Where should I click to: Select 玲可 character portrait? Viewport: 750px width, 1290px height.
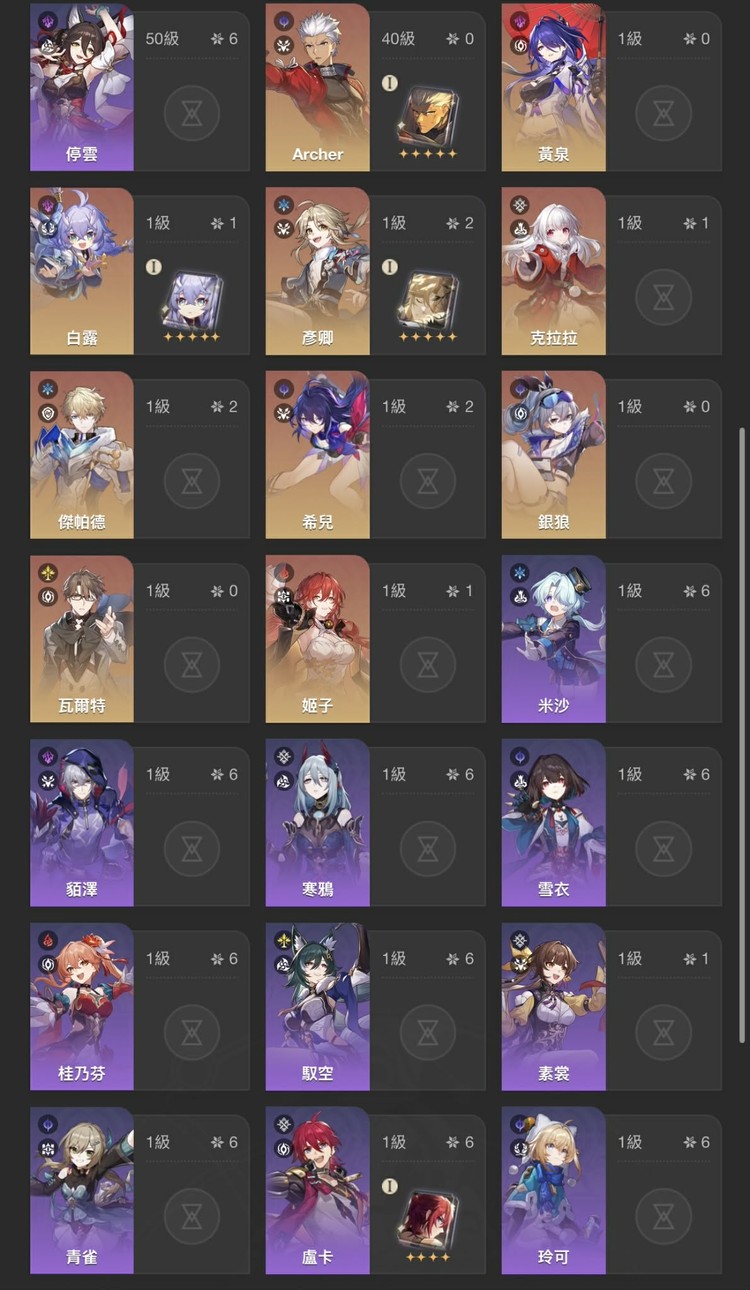pos(553,1190)
